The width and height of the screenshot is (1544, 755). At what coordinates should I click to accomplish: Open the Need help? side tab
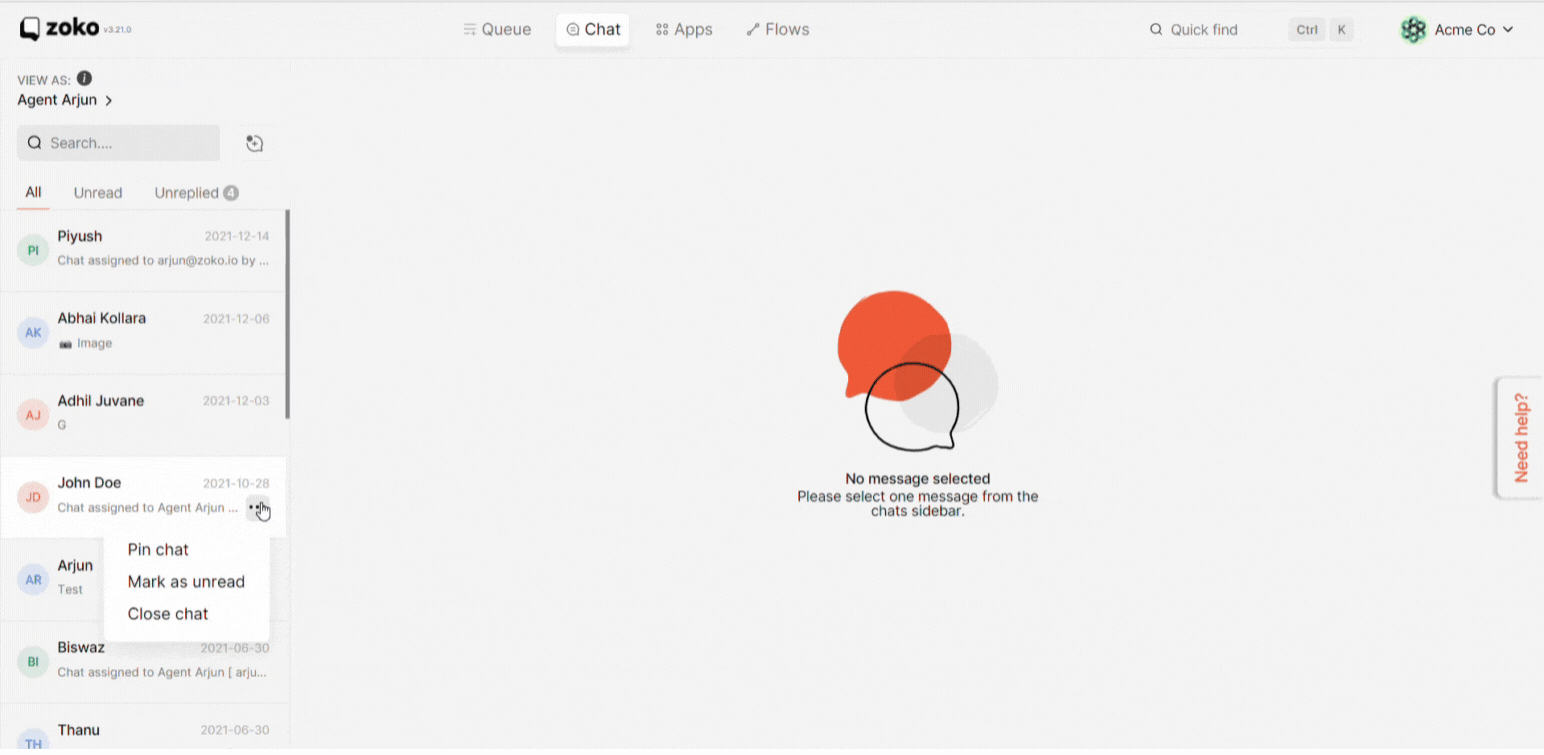pyautogui.click(x=1521, y=437)
